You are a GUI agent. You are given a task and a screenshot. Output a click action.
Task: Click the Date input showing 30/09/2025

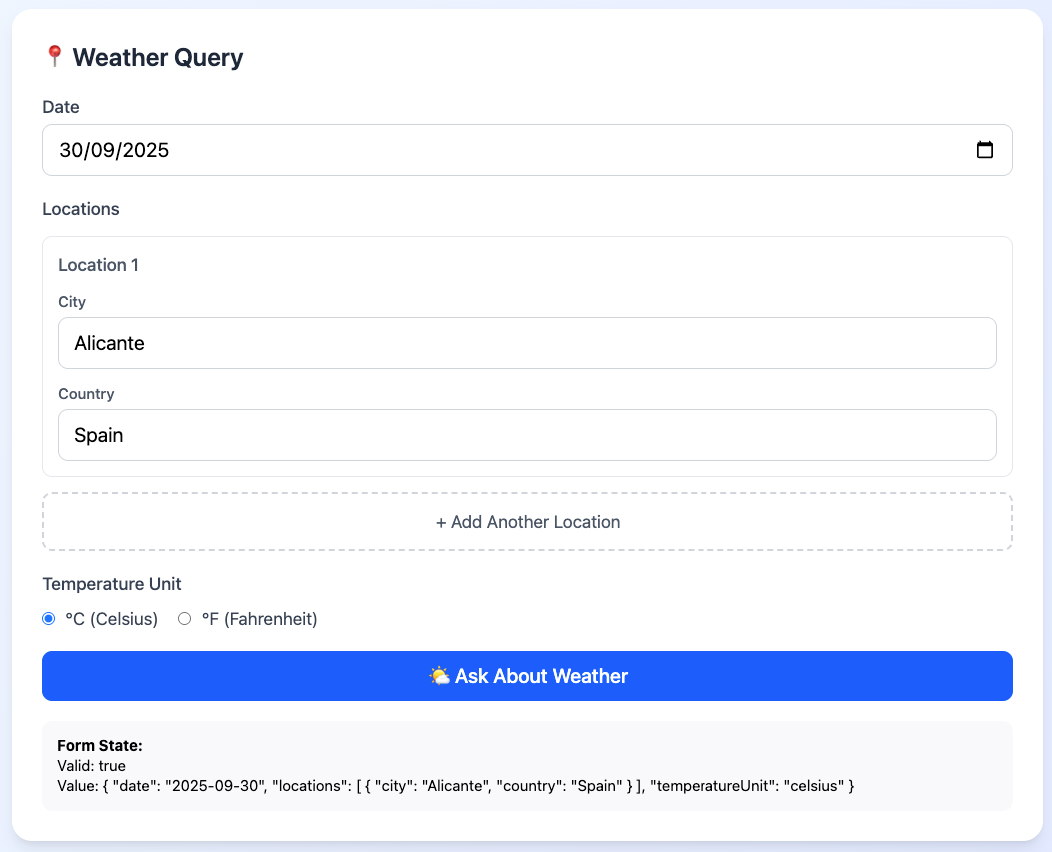tap(527, 150)
